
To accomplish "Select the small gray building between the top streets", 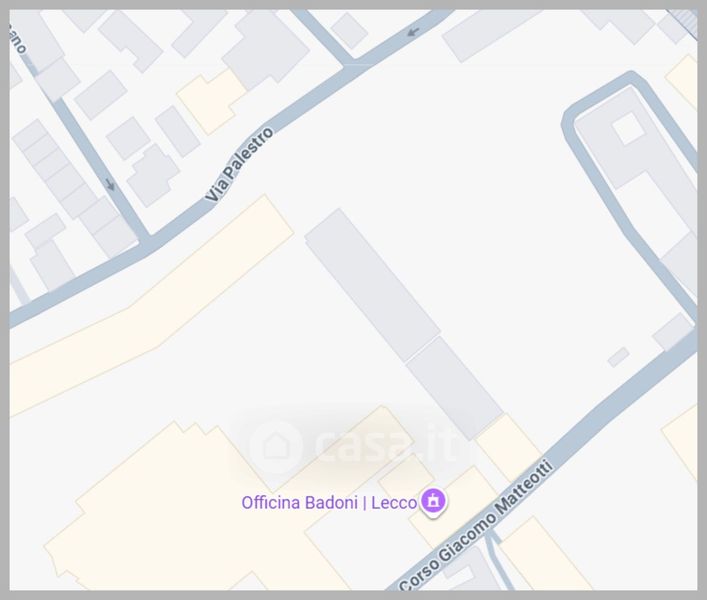I will coord(349,31).
